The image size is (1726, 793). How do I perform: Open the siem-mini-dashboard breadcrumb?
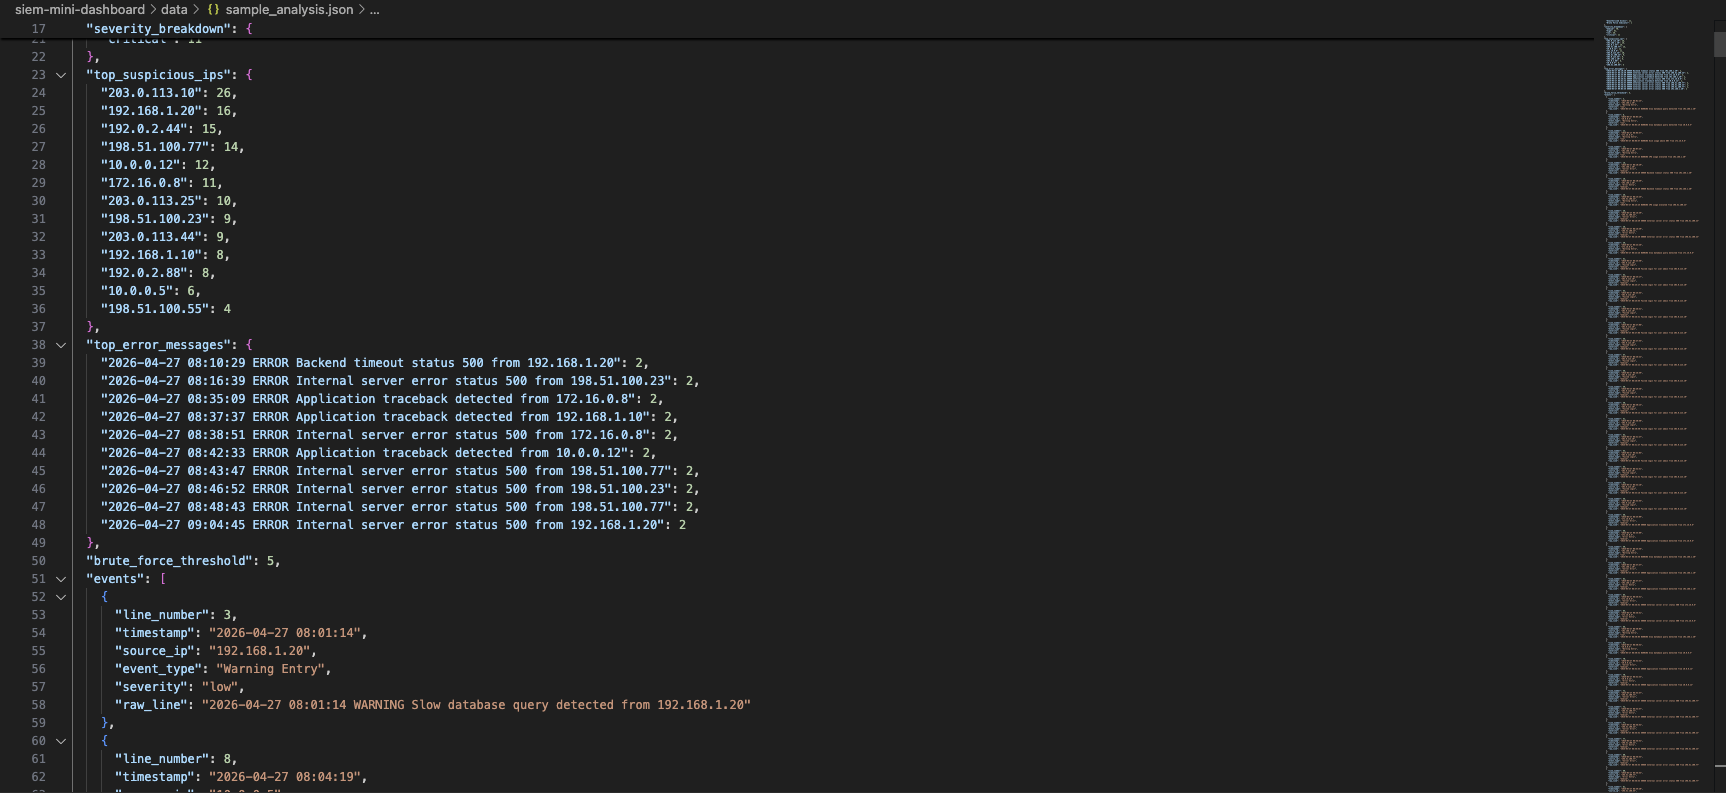pos(80,9)
